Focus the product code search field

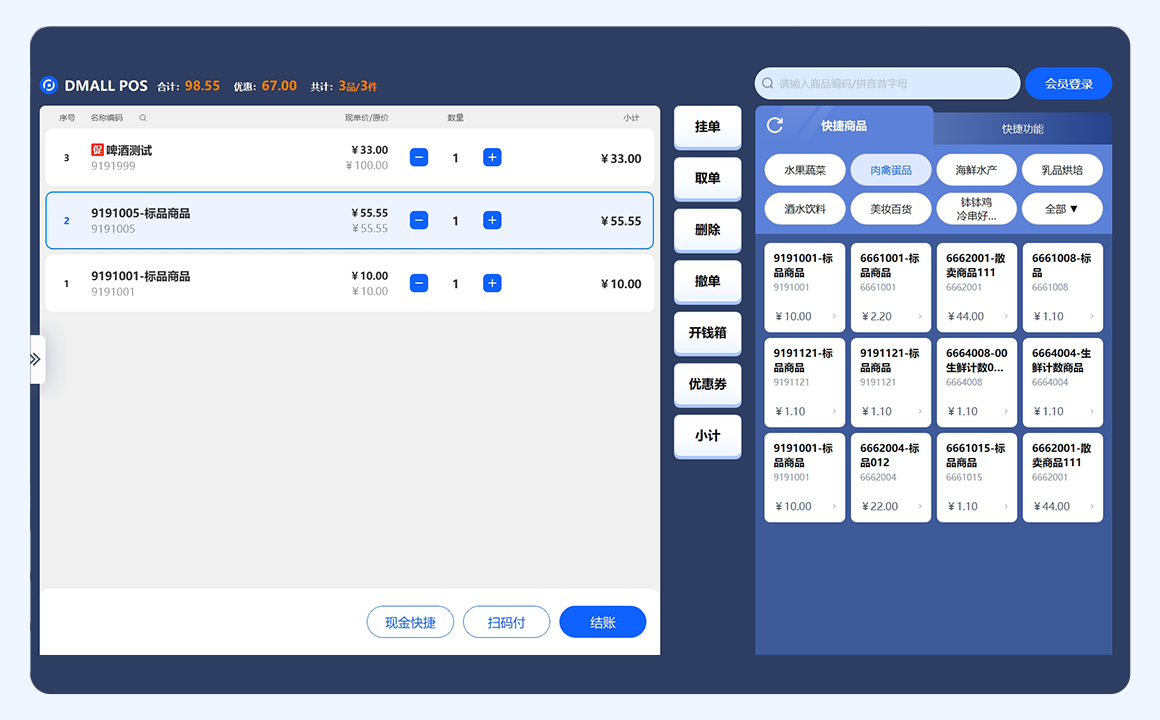(x=888, y=84)
